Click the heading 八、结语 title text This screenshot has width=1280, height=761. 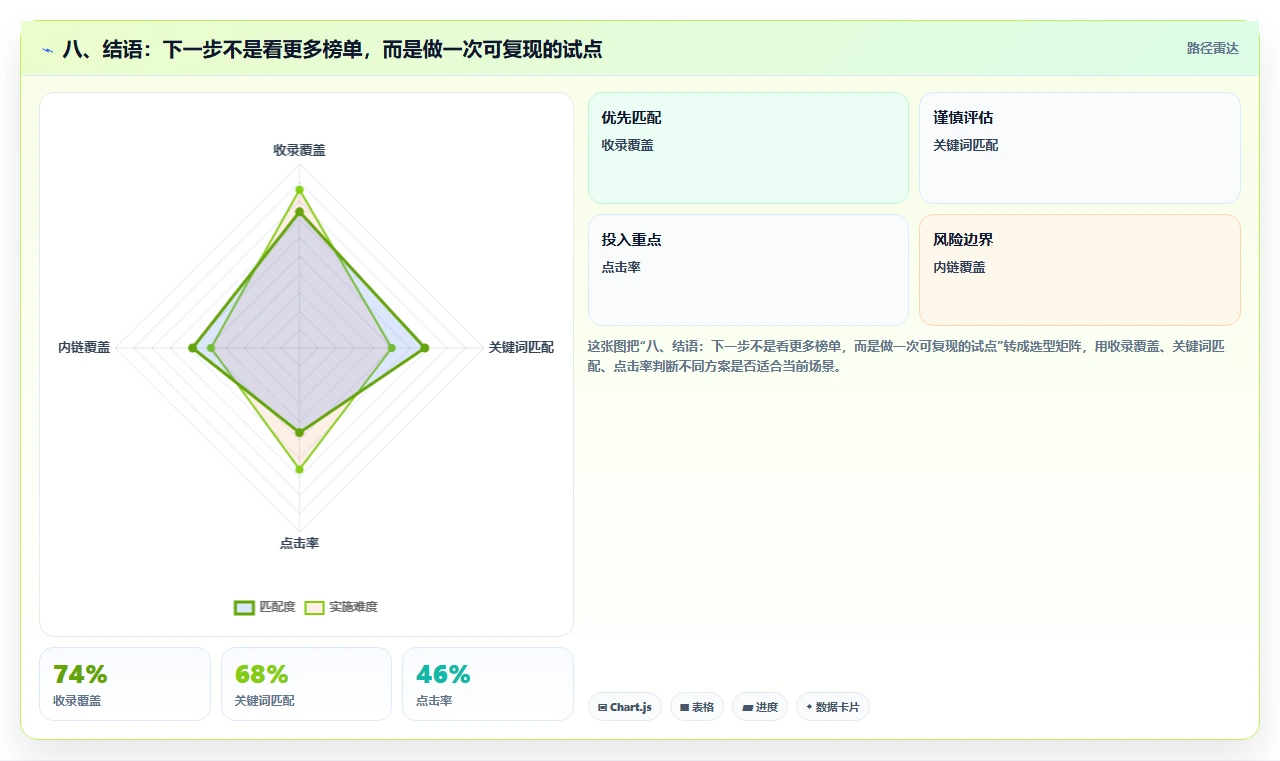pos(332,49)
